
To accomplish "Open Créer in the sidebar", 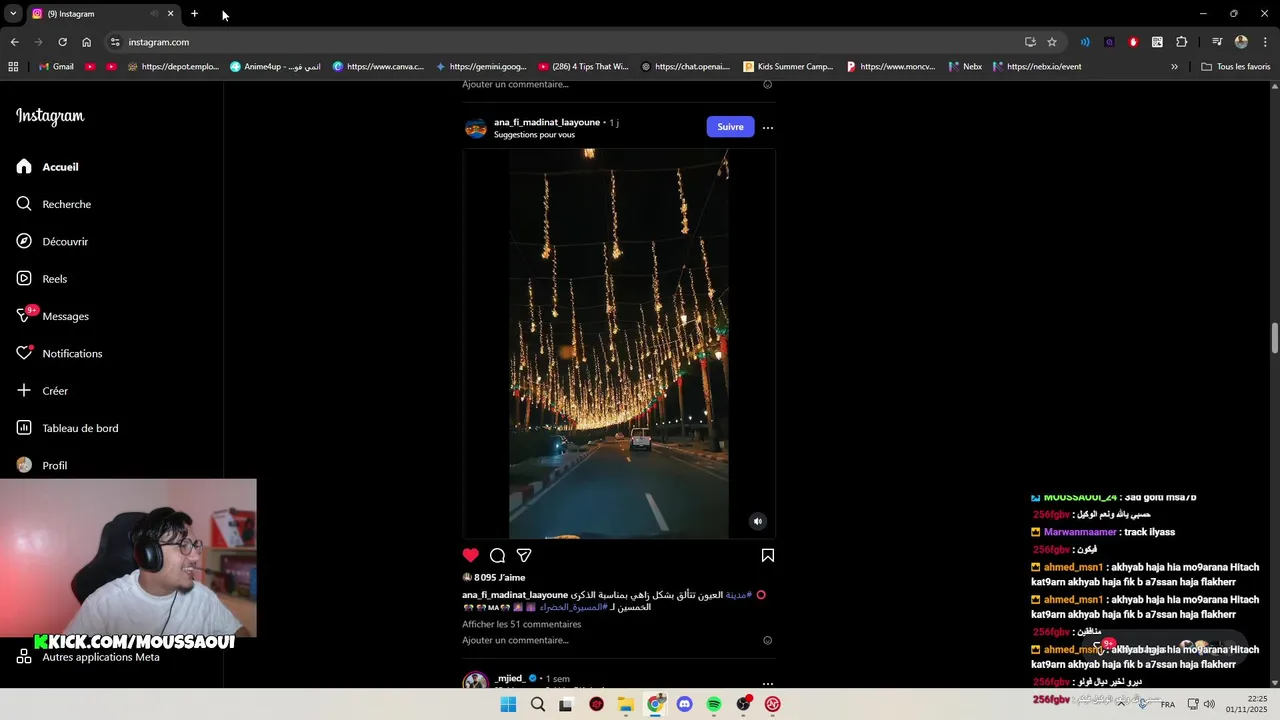I will click(42, 391).
